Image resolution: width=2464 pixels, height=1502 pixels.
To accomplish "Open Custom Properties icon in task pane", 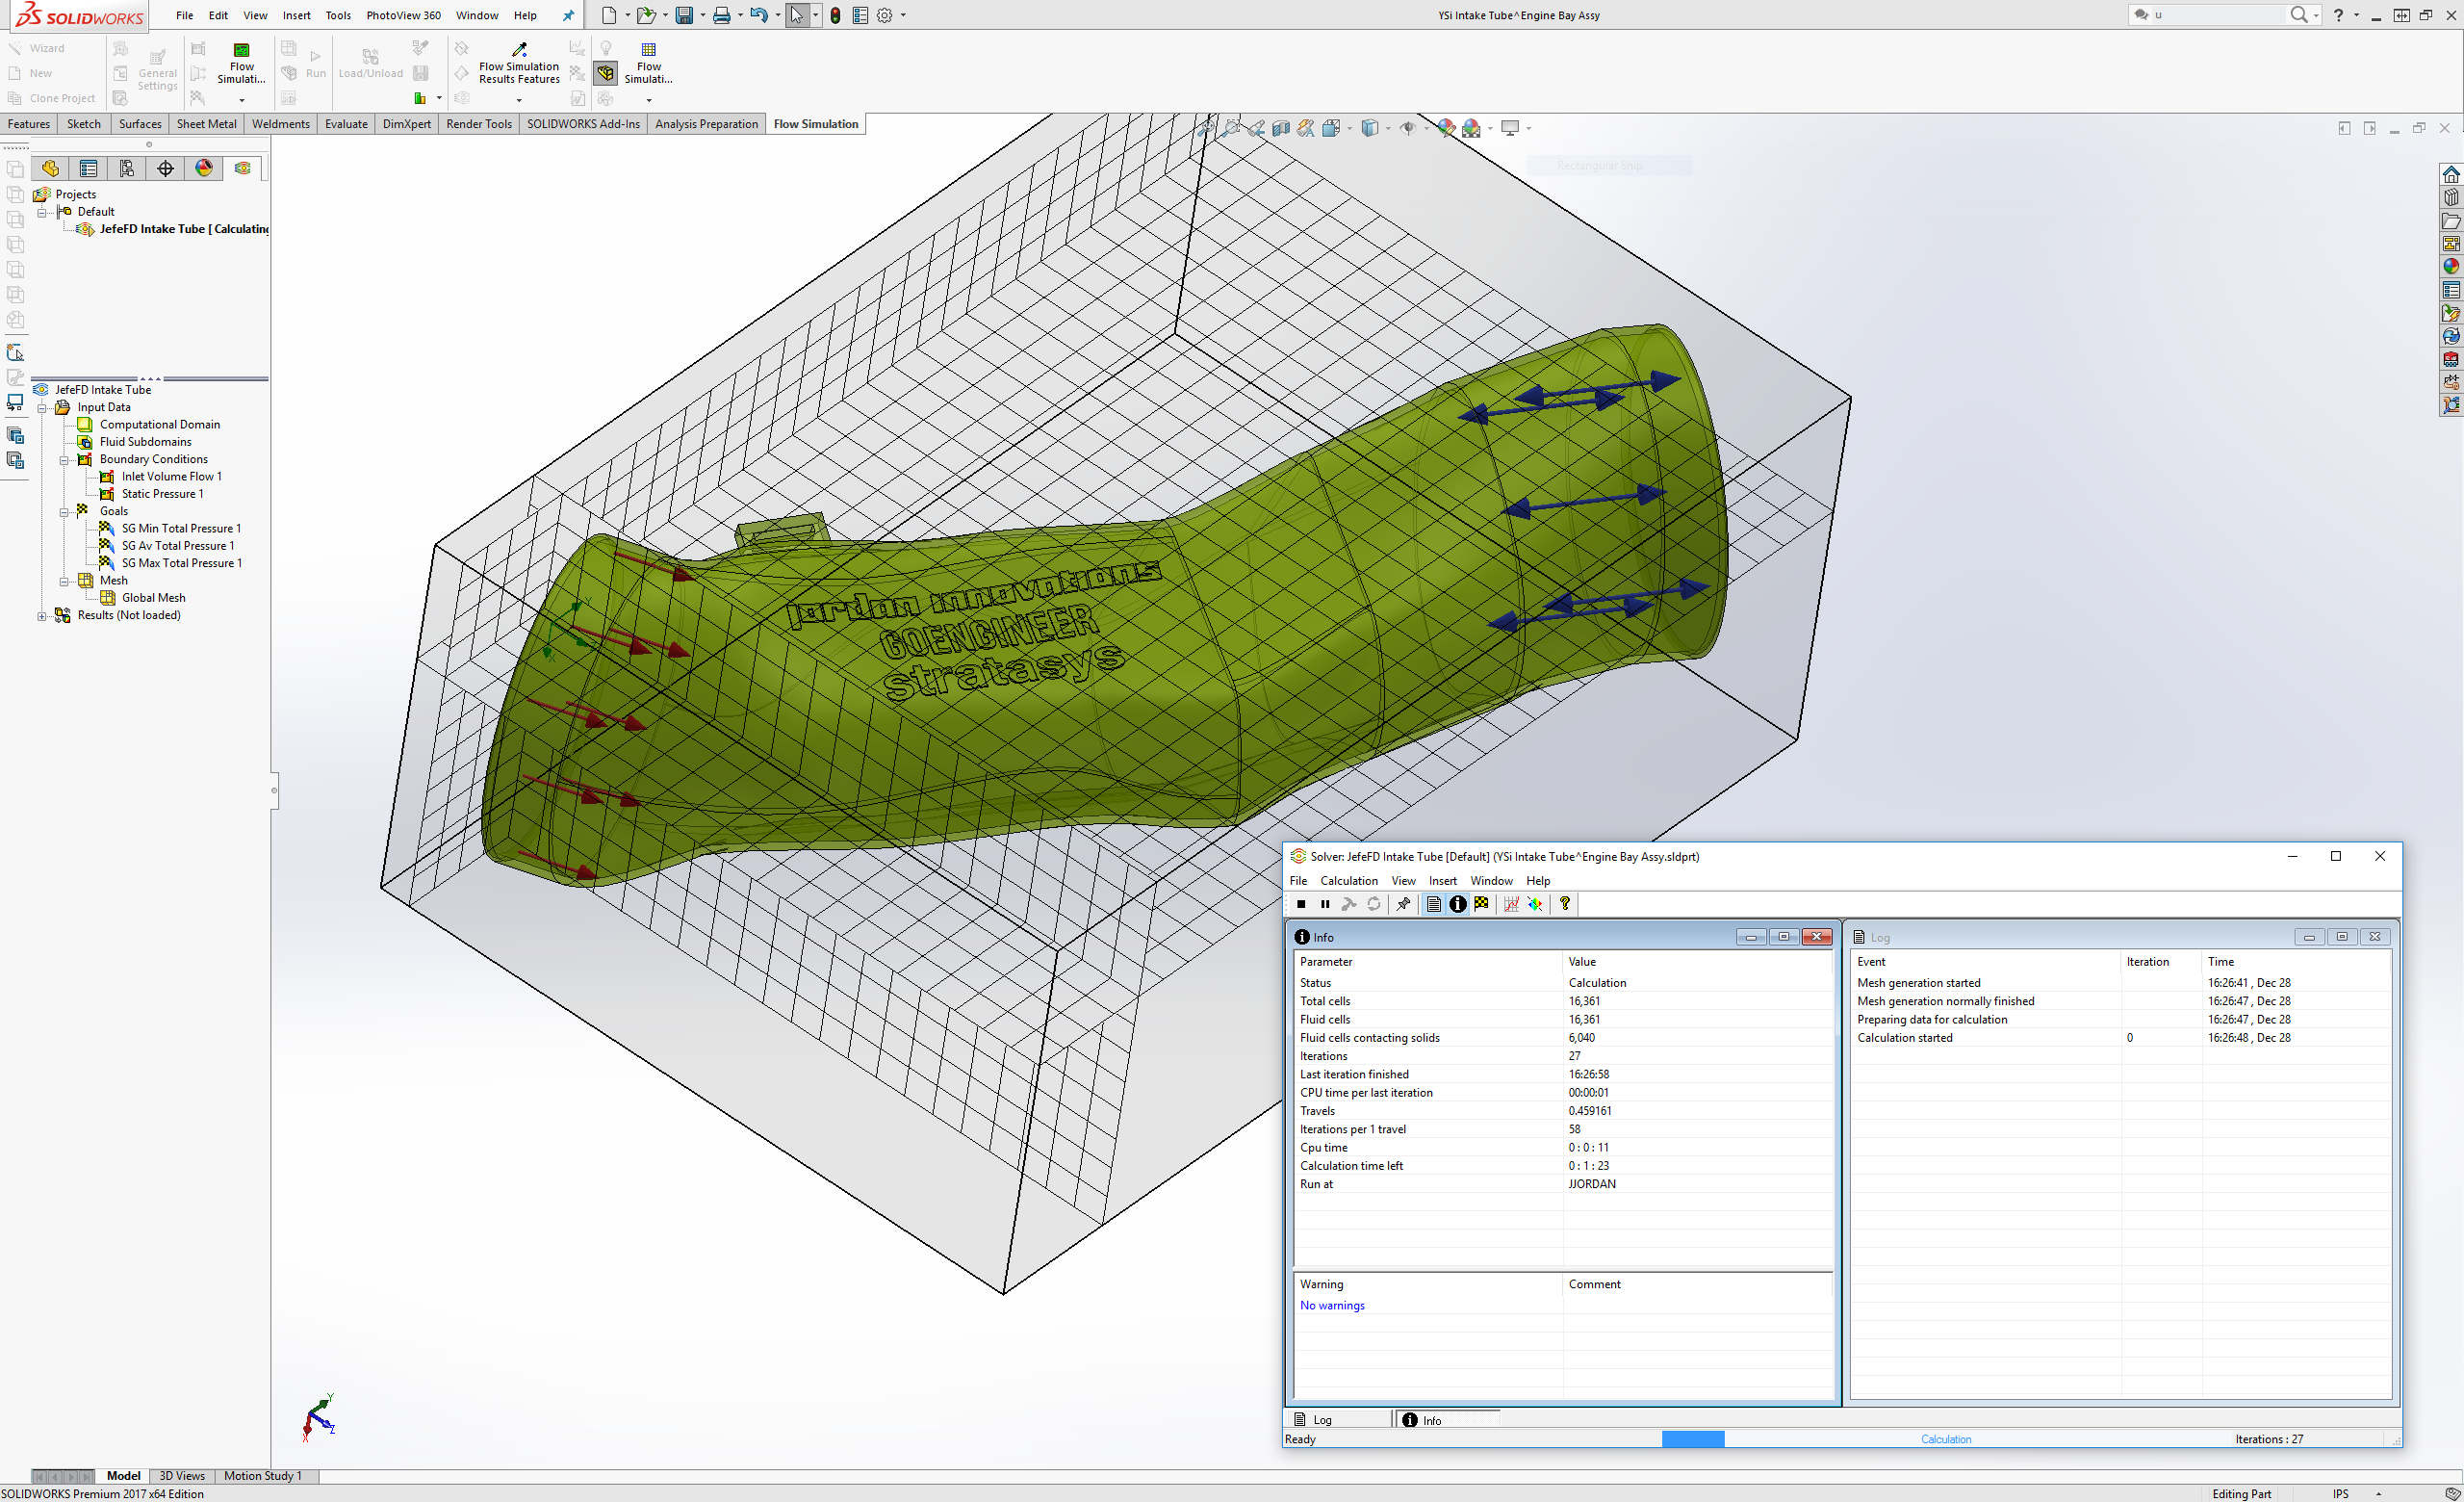I will pos(2451,290).
